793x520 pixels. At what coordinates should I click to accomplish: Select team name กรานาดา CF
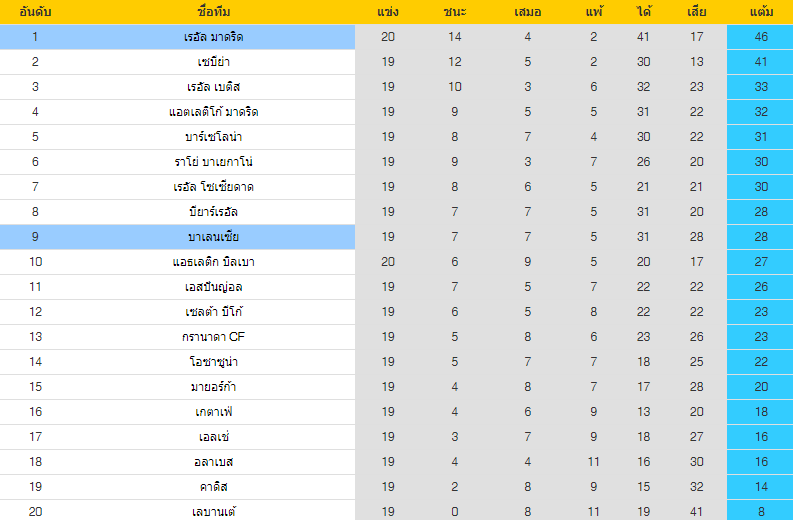pyautogui.click(x=213, y=337)
